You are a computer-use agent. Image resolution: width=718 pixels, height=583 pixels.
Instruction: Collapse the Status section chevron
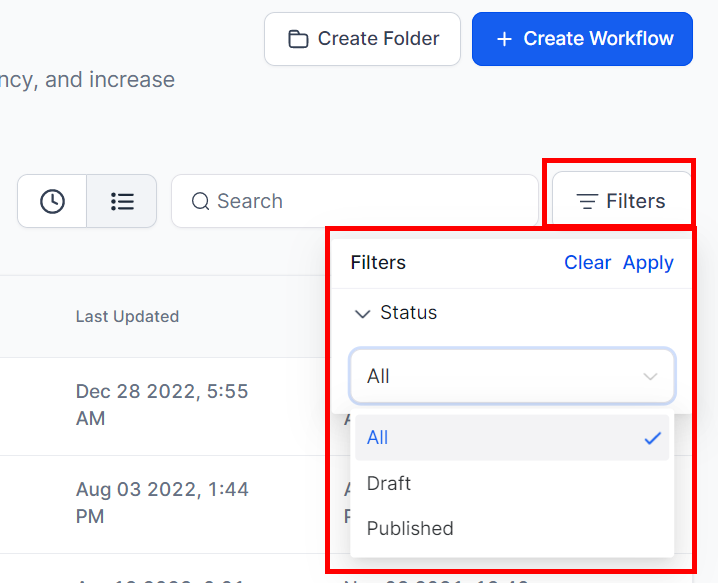(x=362, y=313)
